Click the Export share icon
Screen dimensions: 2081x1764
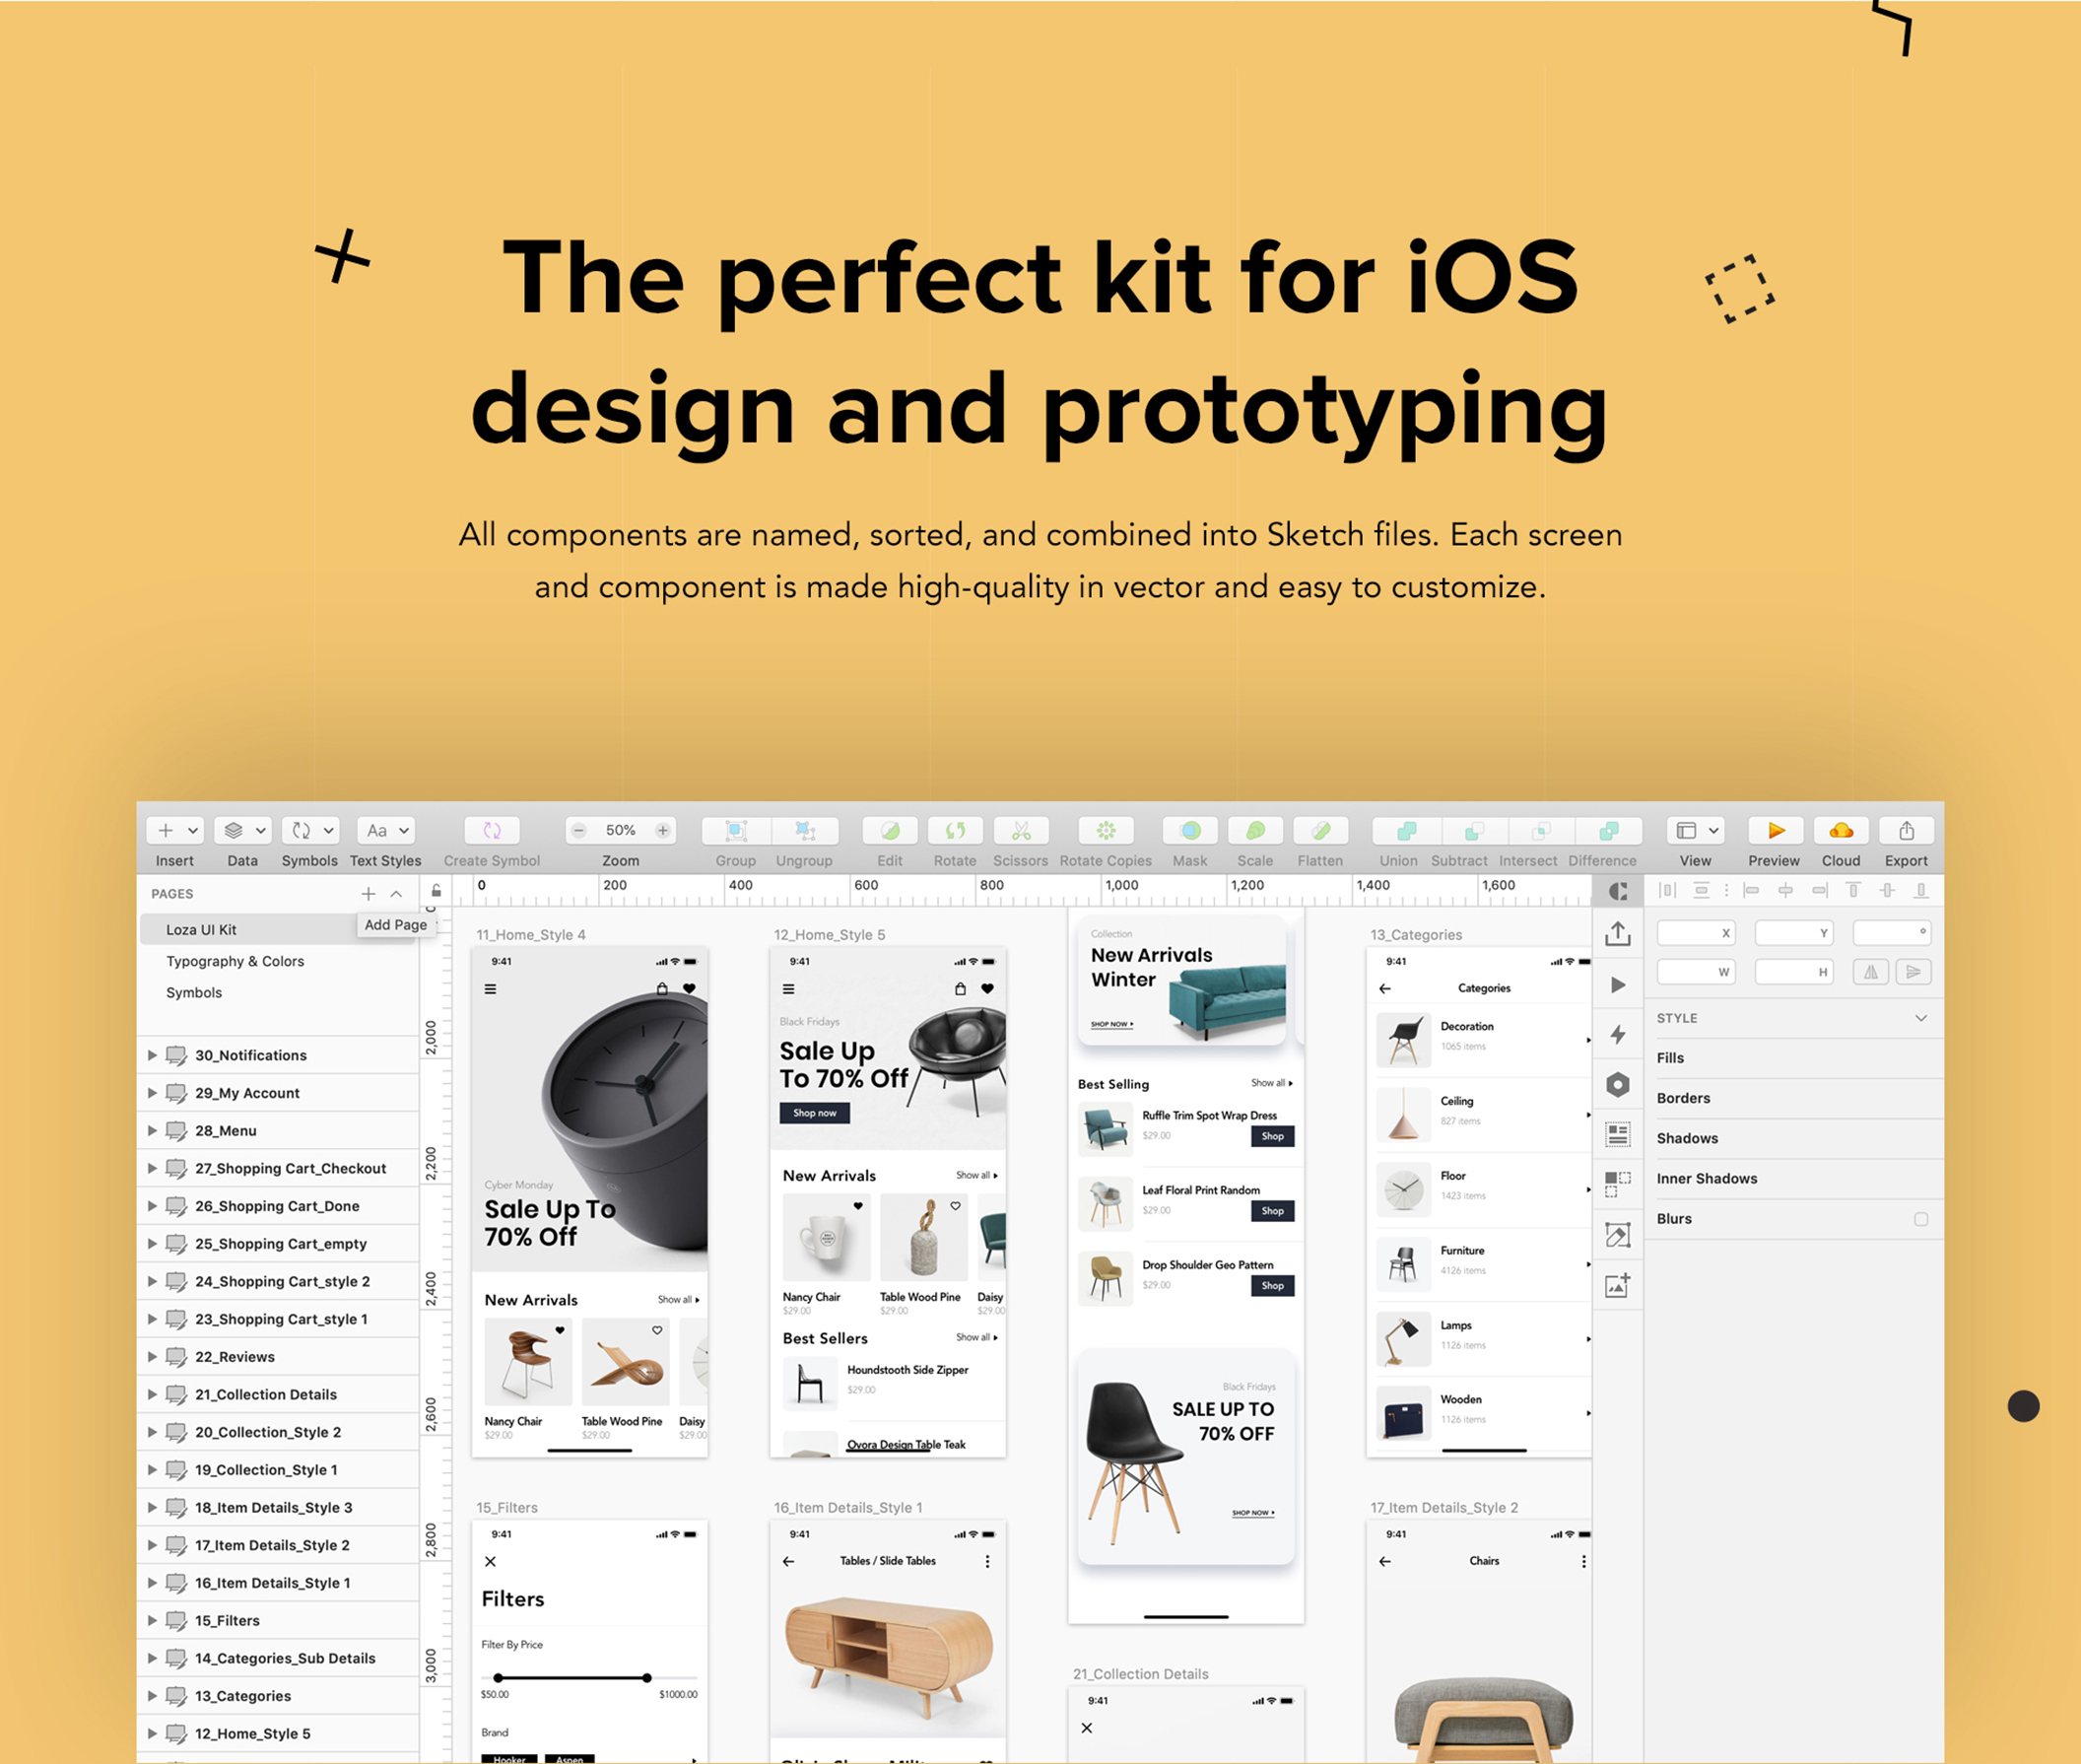tap(1906, 830)
